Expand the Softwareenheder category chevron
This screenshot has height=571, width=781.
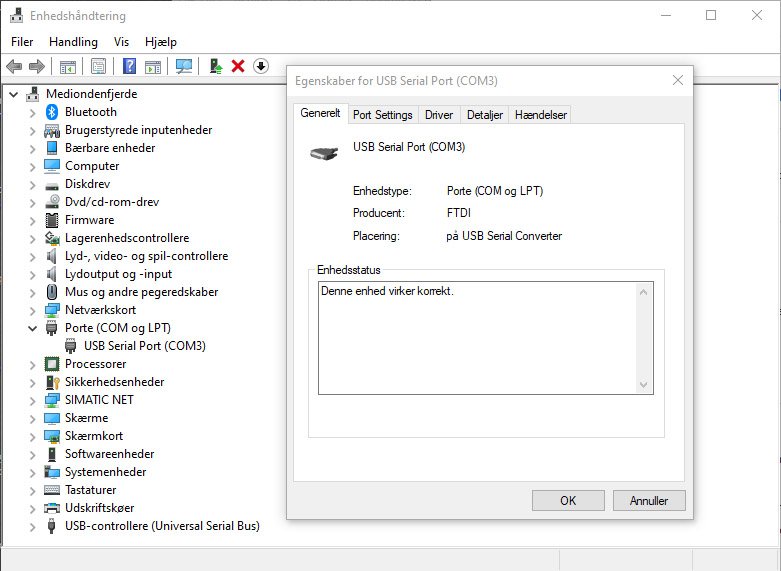point(32,454)
